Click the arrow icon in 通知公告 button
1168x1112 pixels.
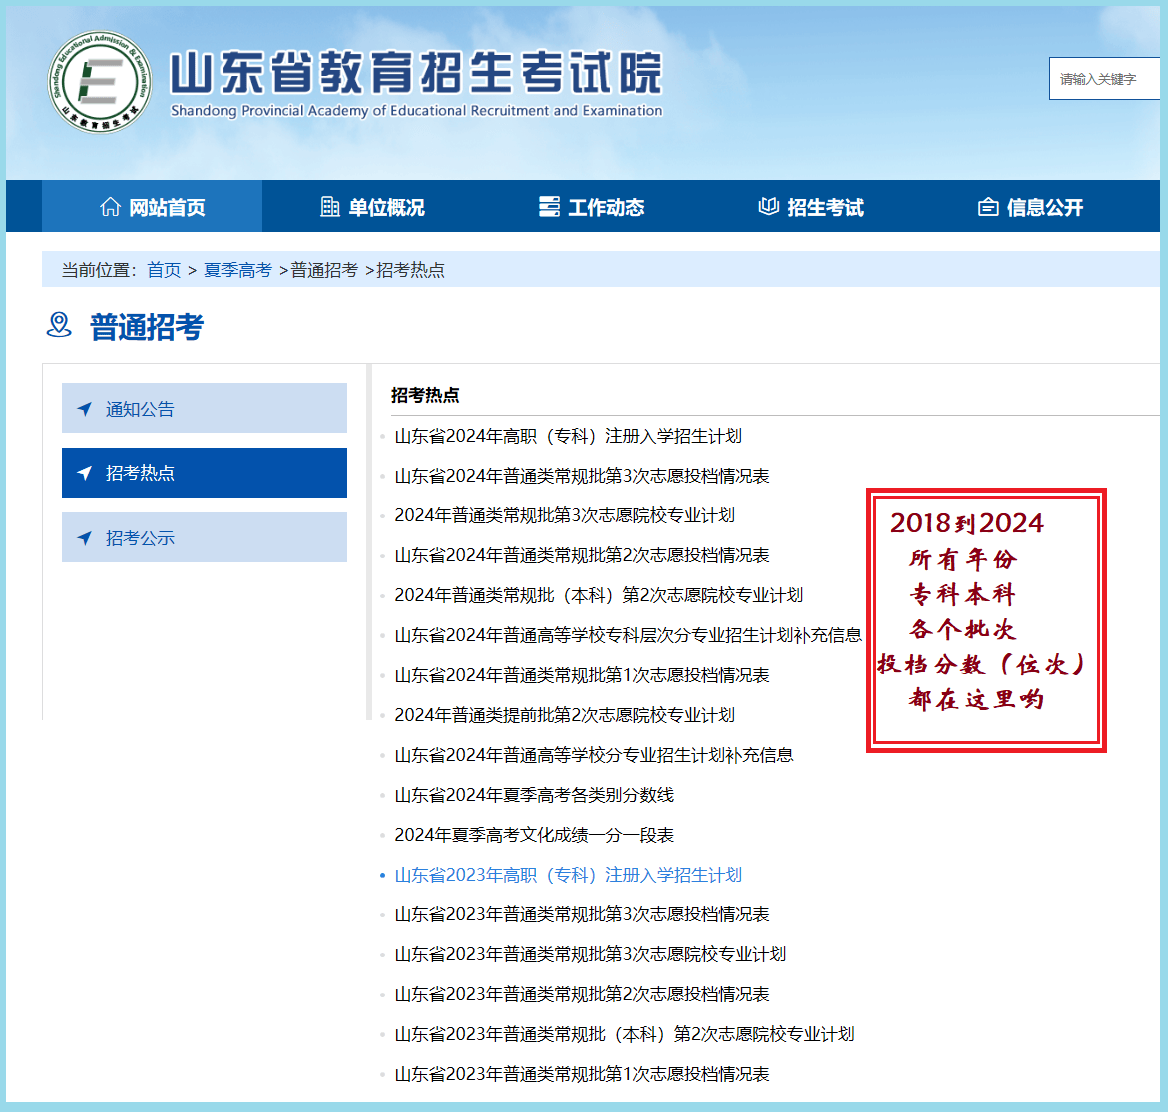coord(84,409)
